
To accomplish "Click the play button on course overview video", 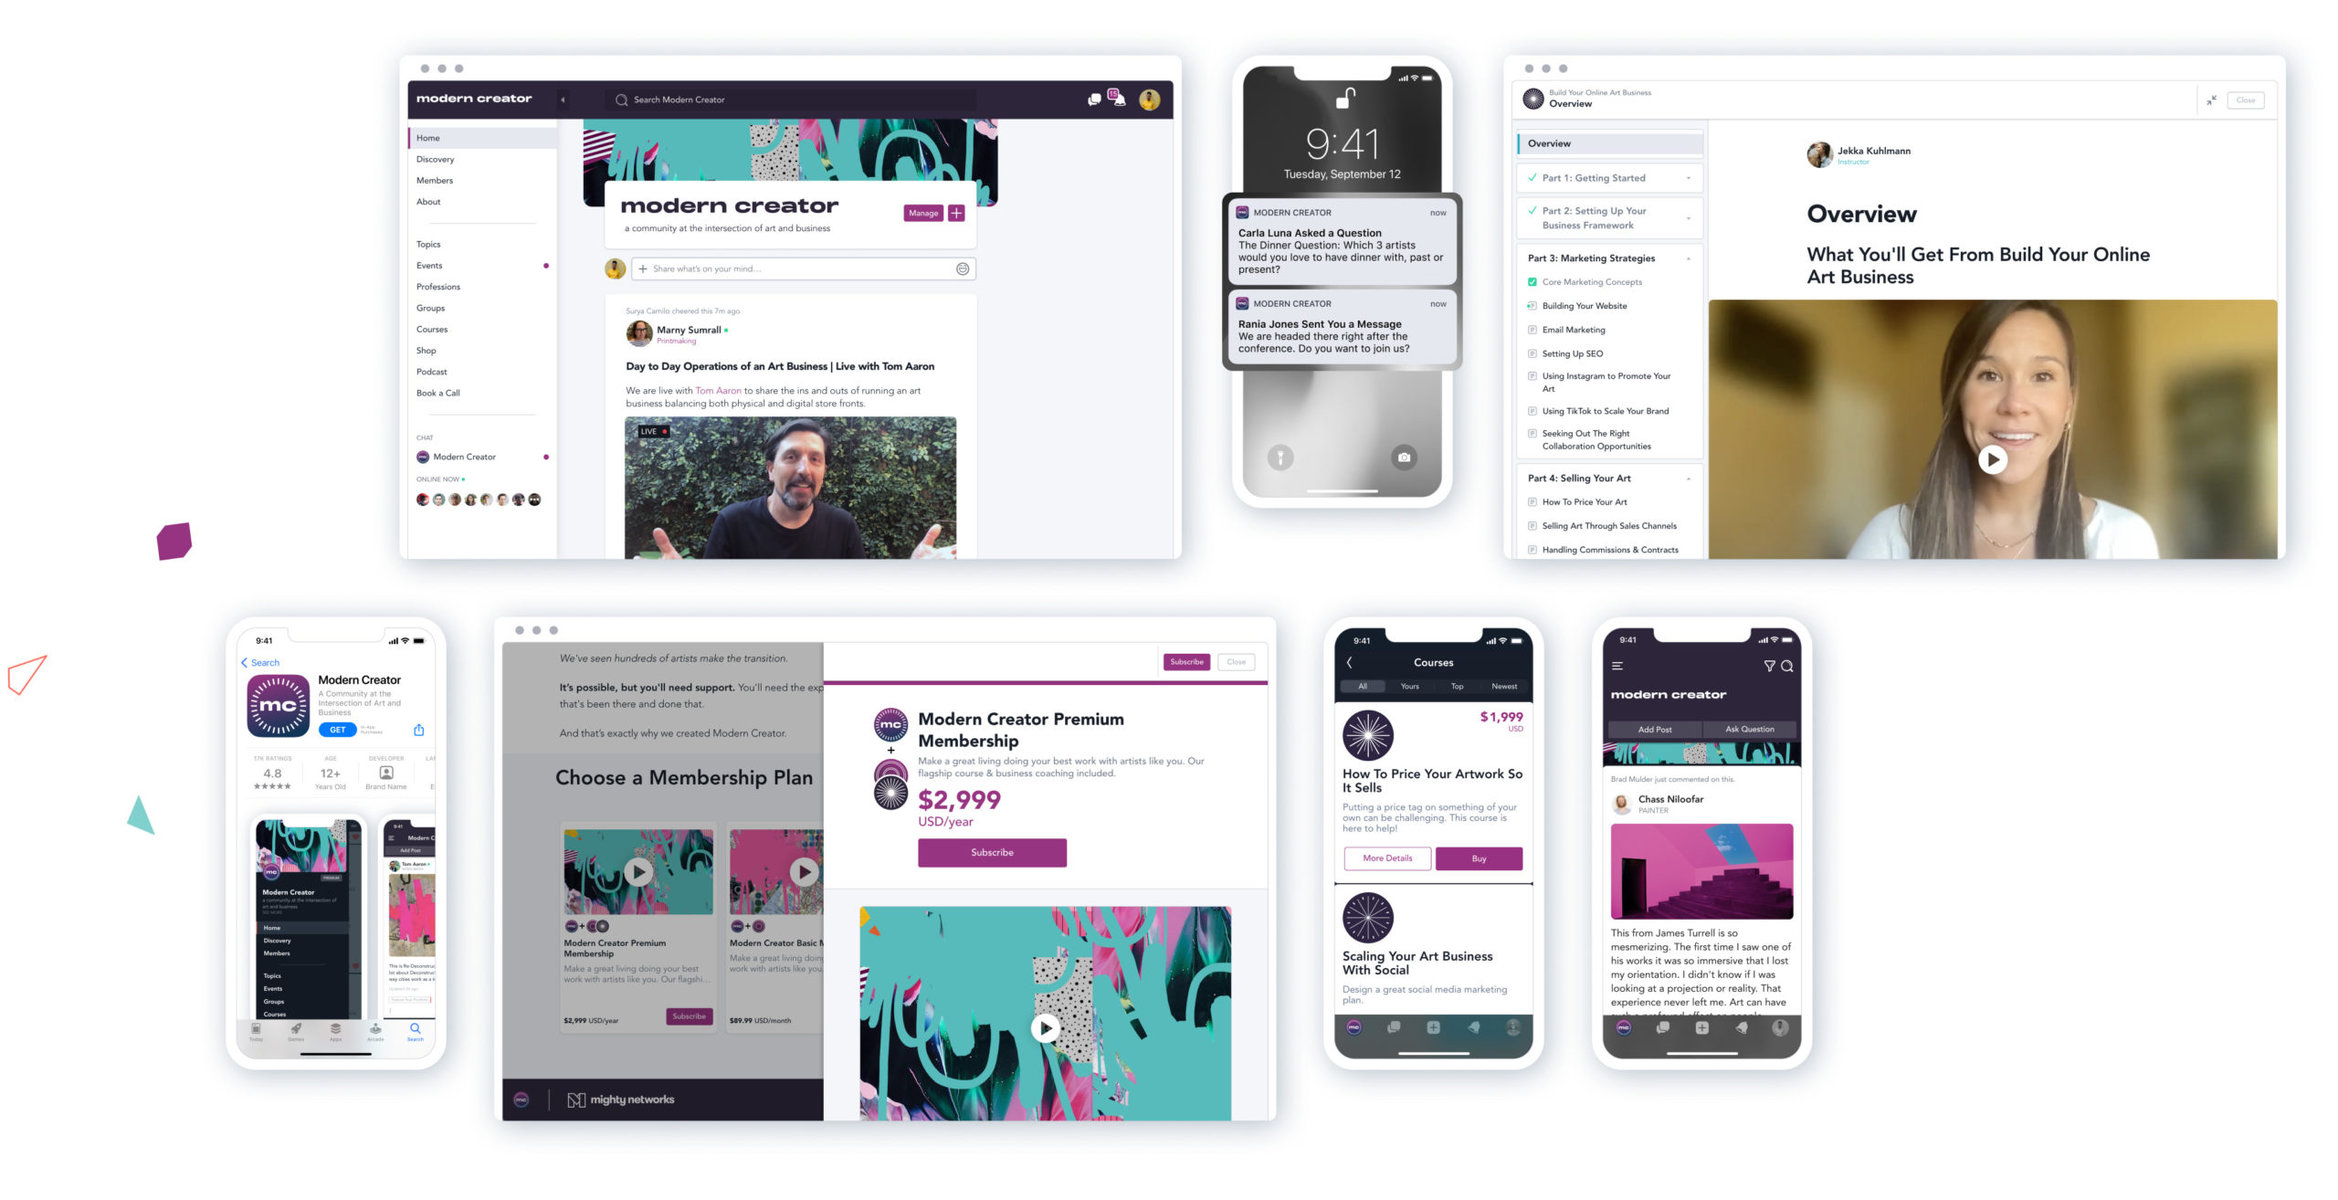I will coord(1992,456).
